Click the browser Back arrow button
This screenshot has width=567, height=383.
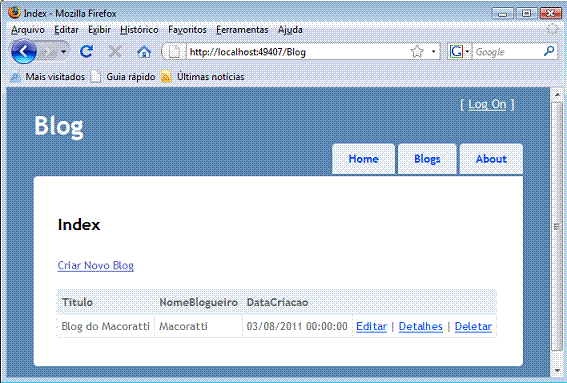[x=24, y=52]
